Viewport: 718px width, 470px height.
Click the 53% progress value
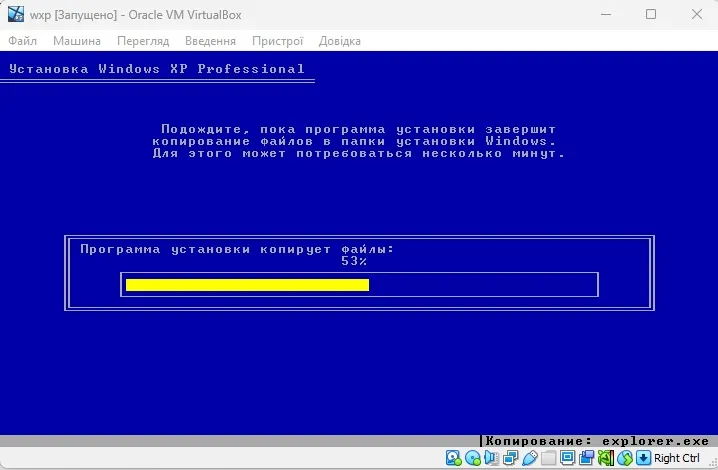[x=354, y=261]
